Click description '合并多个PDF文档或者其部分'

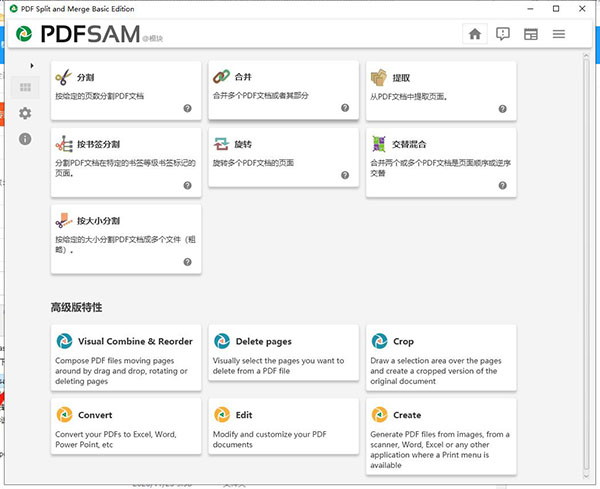pos(261,96)
